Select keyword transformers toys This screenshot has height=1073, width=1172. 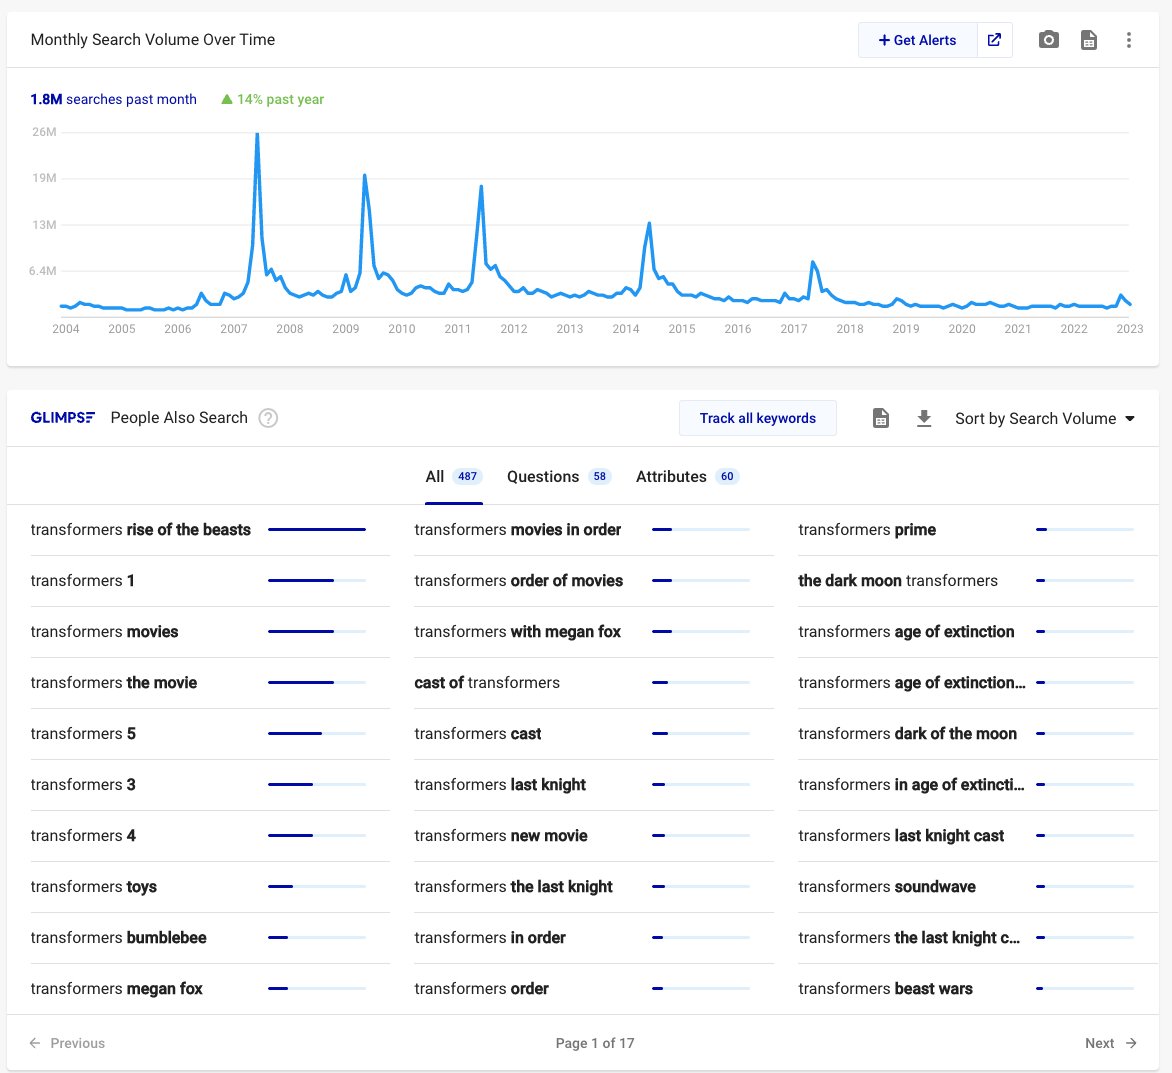pyautogui.click(x=93, y=886)
